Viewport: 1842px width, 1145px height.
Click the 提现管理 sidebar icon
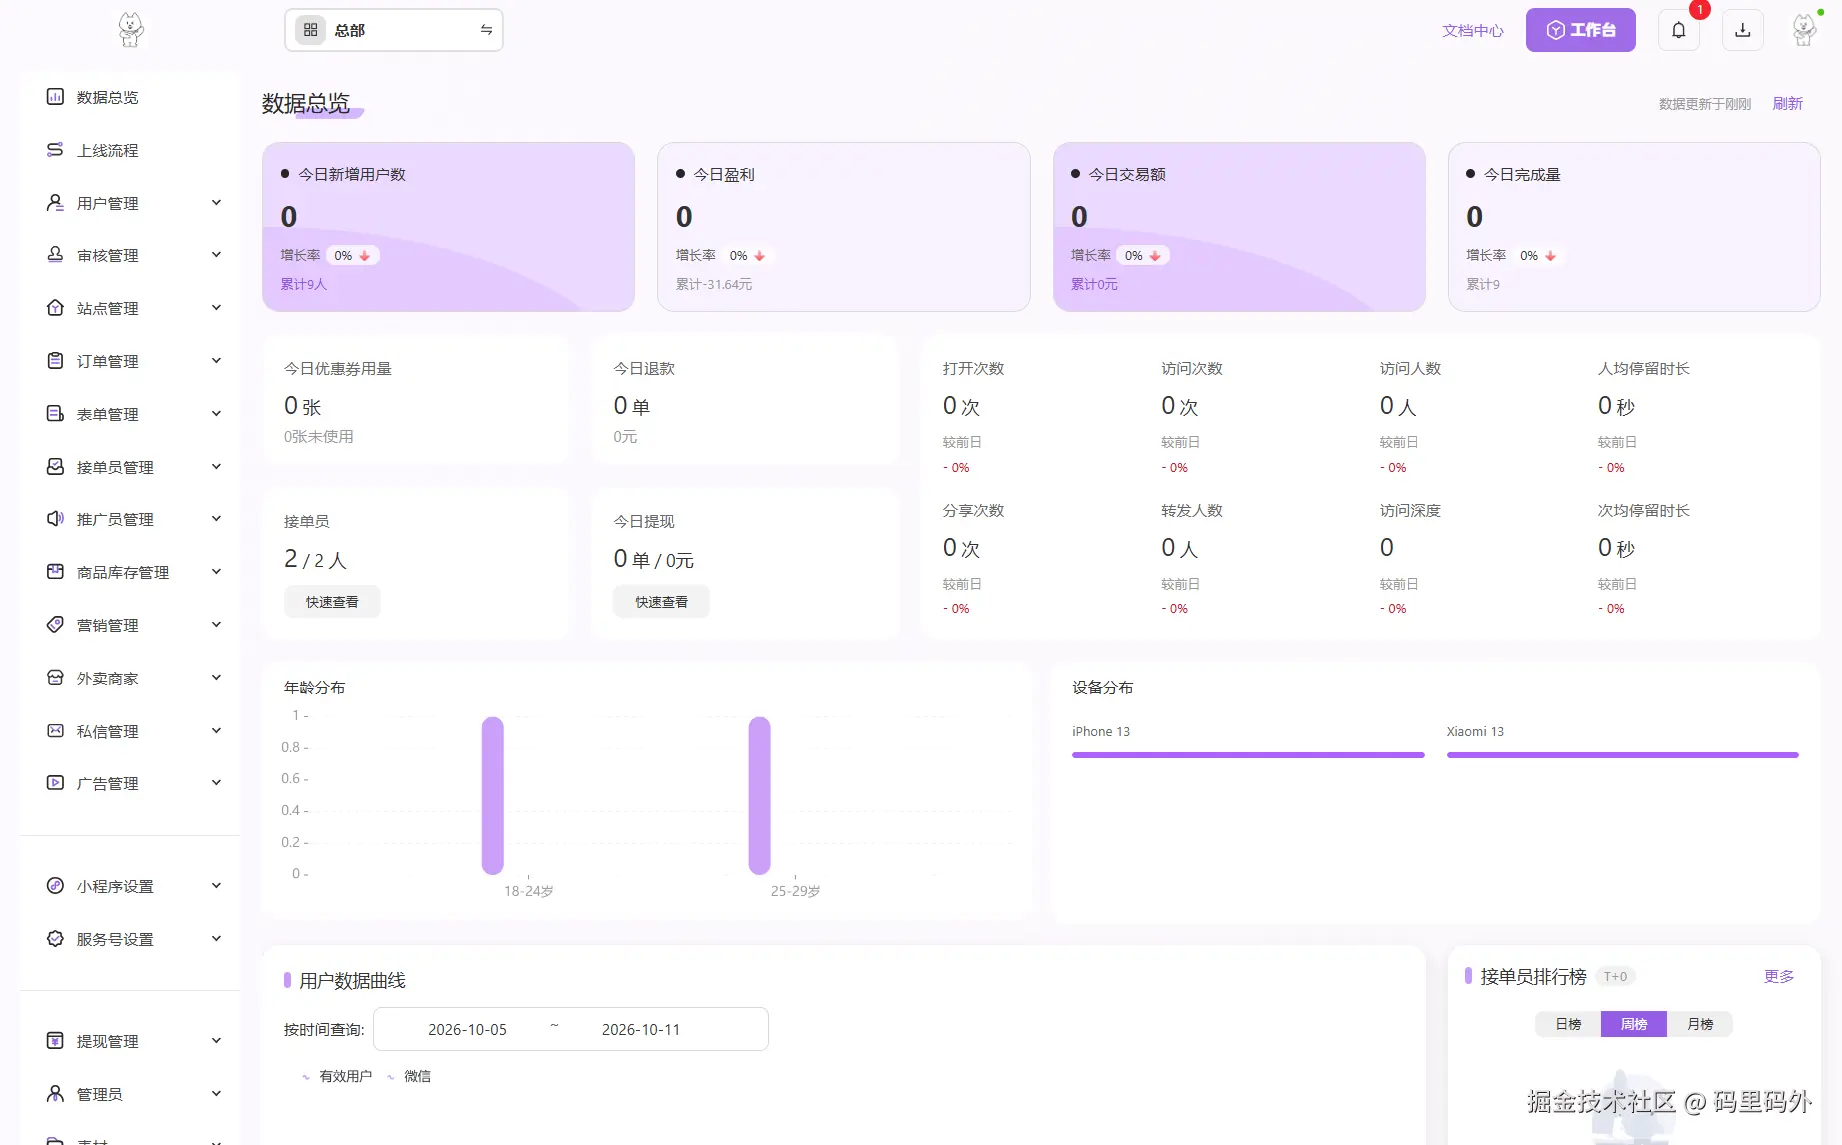coord(55,1041)
